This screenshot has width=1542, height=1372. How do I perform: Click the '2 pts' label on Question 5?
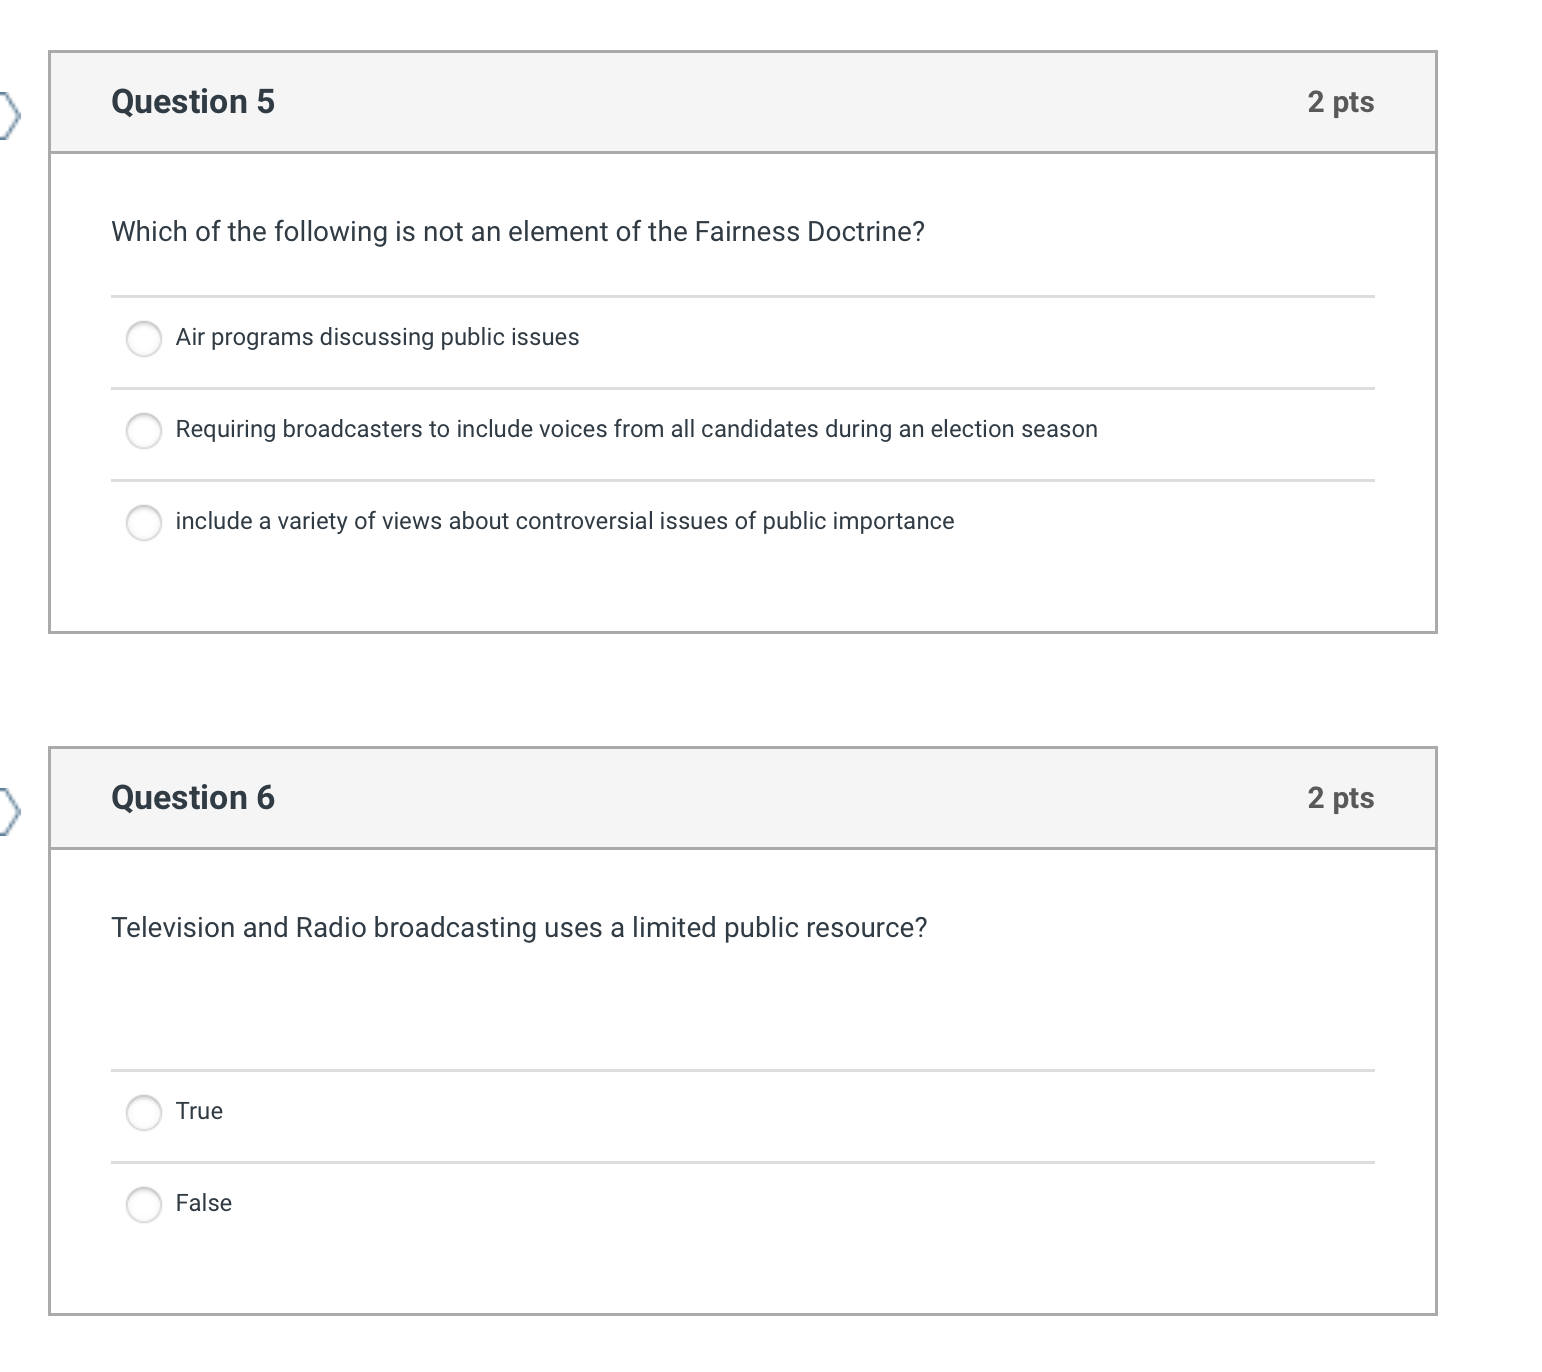(1340, 102)
